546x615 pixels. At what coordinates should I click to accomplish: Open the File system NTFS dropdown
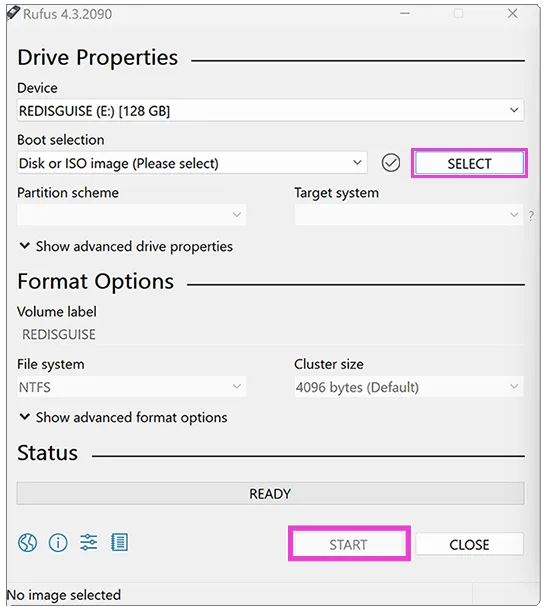pos(131,387)
